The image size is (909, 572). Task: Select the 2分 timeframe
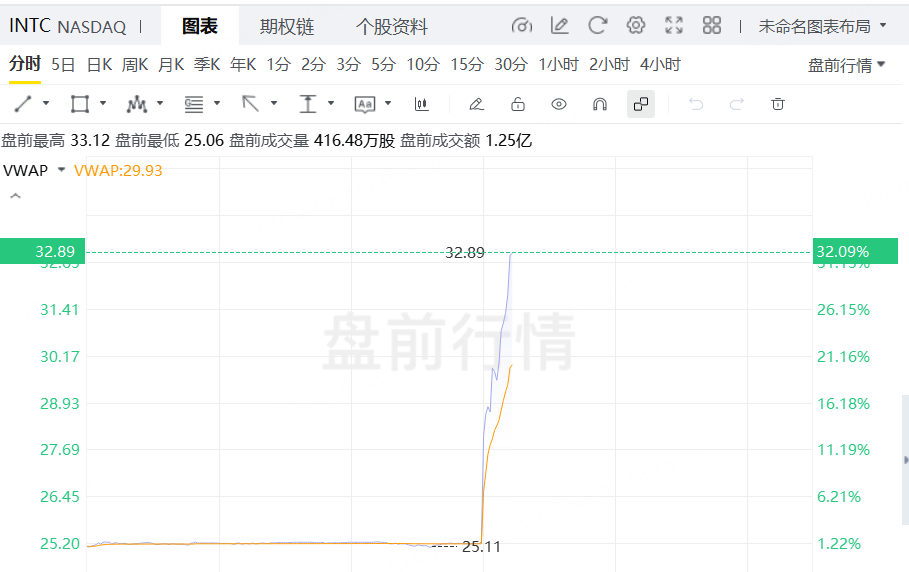313,64
